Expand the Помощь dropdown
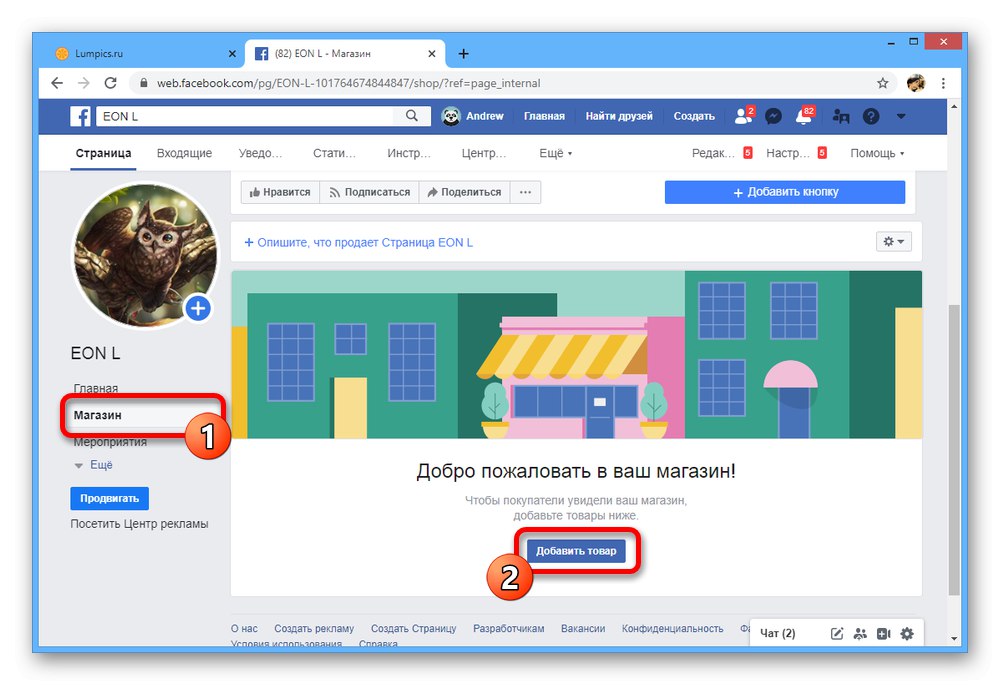Image resolution: width=1000 pixels, height=685 pixels. 877,153
